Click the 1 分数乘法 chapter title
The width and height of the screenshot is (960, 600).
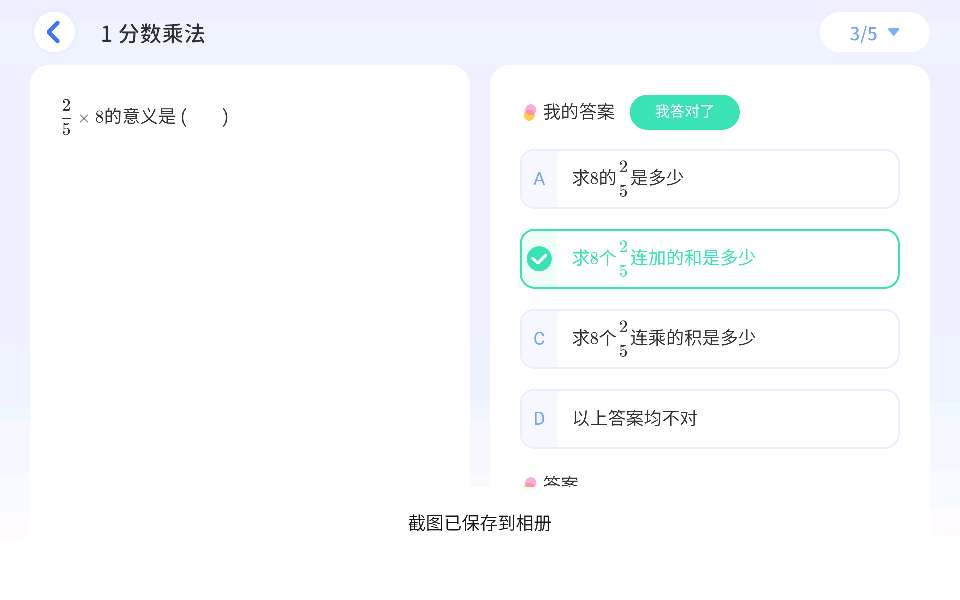point(153,33)
